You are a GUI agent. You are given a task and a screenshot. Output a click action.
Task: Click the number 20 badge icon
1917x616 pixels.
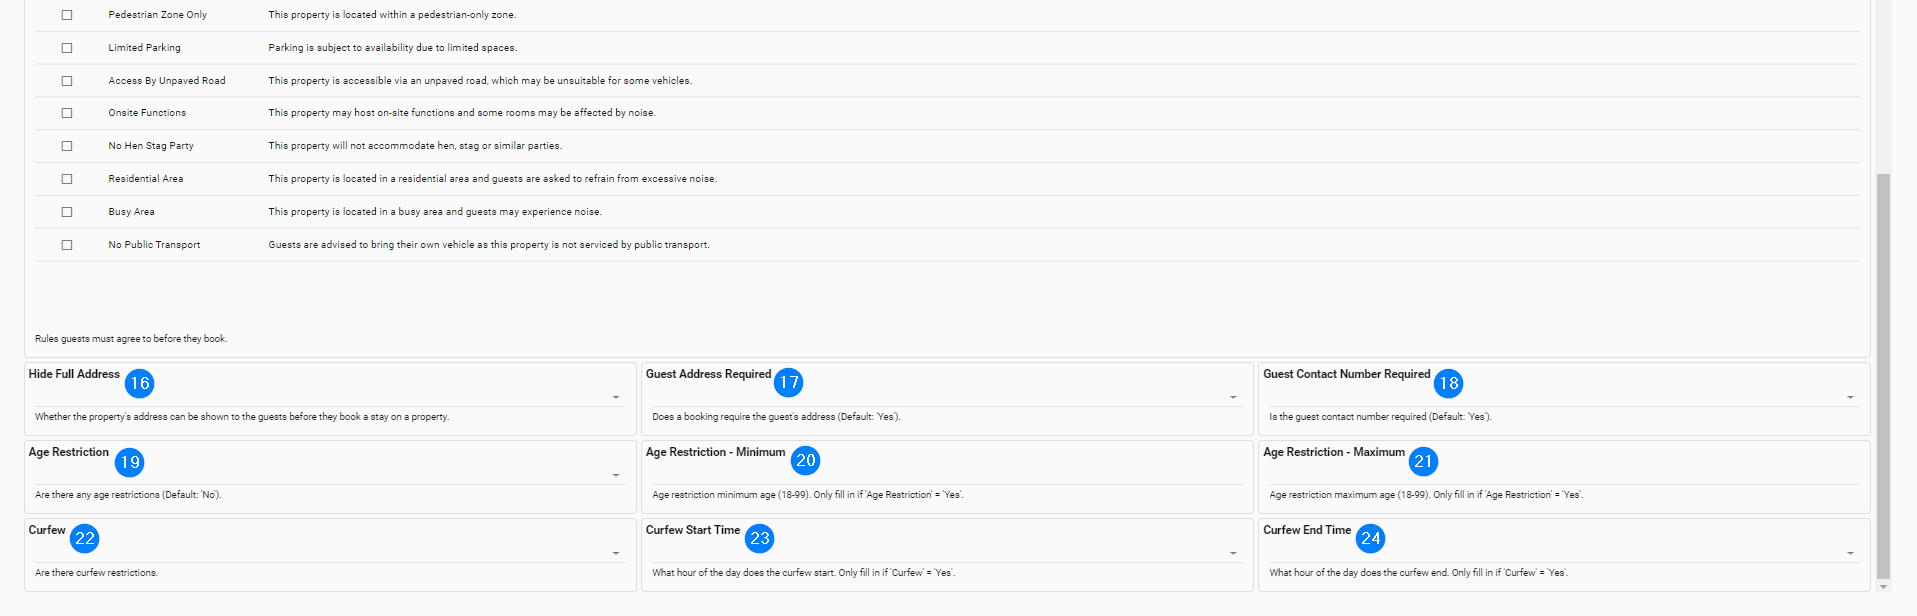click(806, 460)
